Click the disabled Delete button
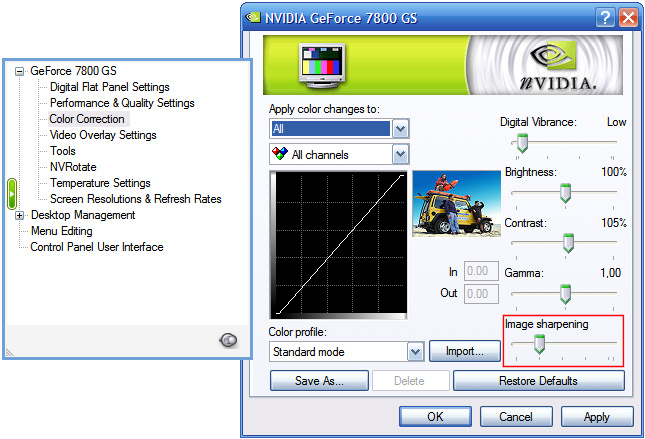Screen dimensions: 645x439 tap(409, 381)
